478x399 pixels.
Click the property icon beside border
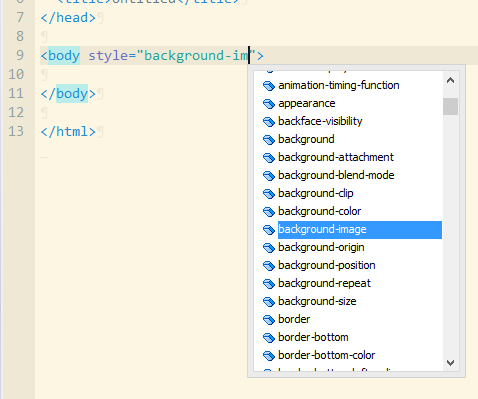(x=269, y=320)
